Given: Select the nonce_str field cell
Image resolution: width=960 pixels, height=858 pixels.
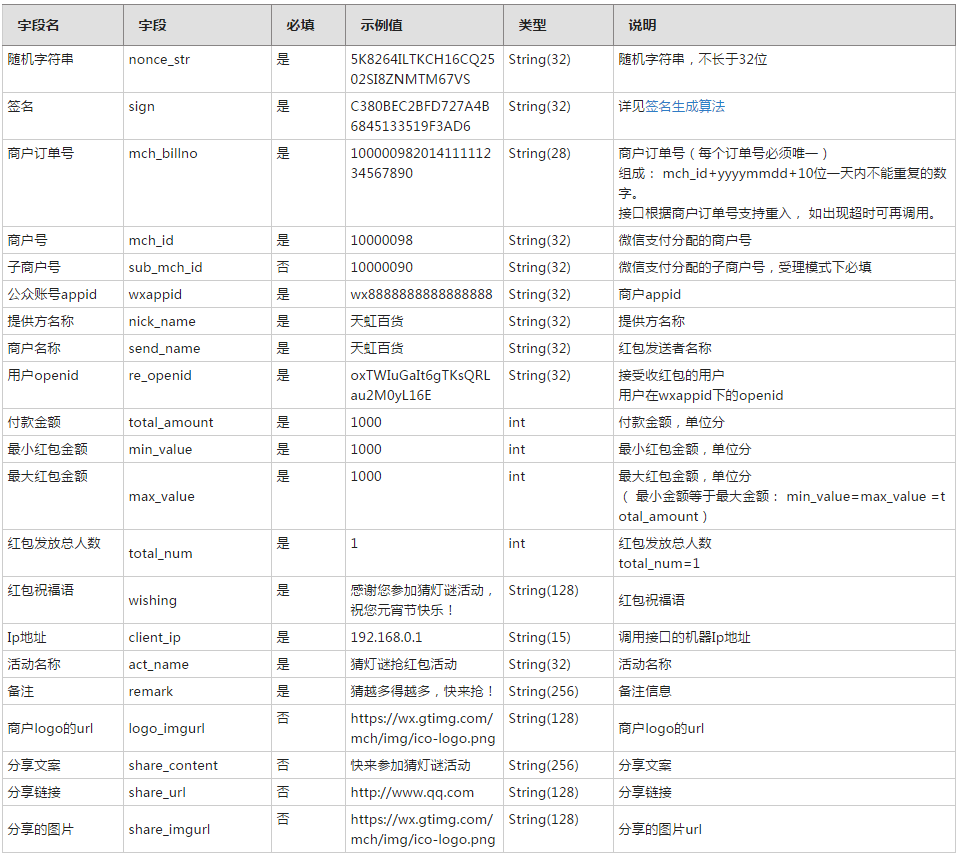Looking at the screenshot, I should click(x=159, y=60).
